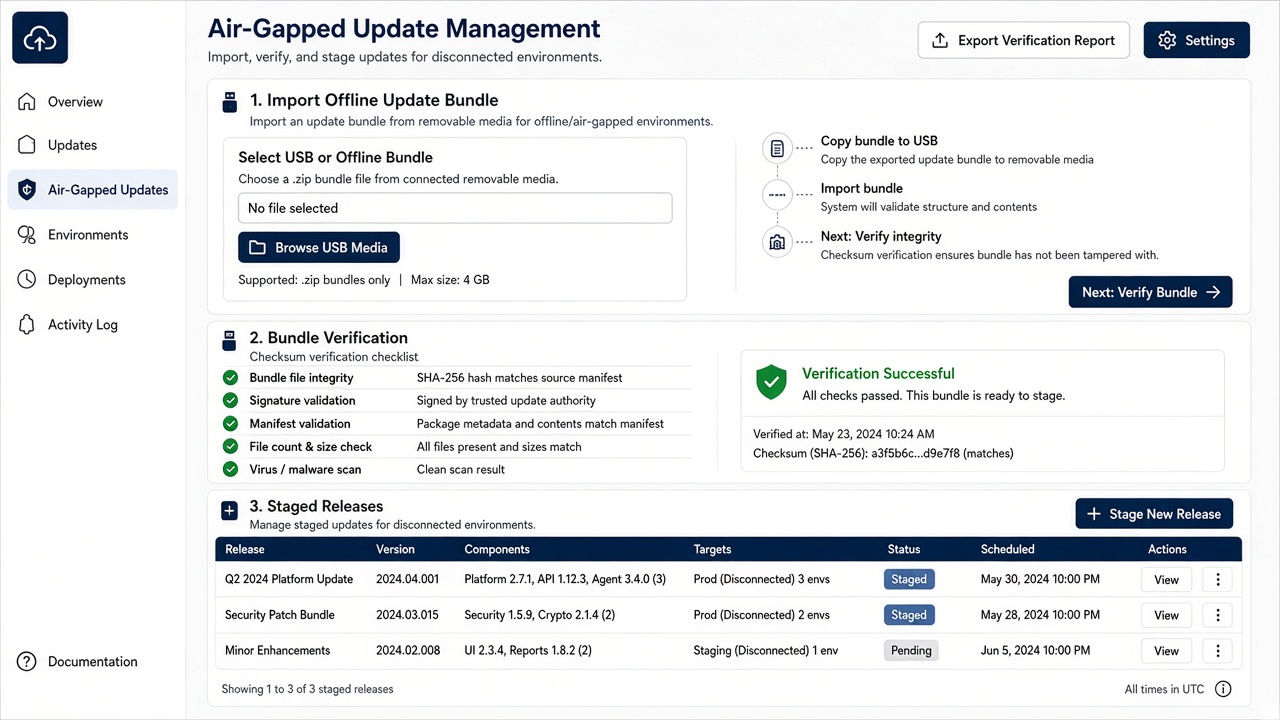Image resolution: width=1280 pixels, height=720 pixels.
Task: Browse USB media for a bundle
Action: pyautogui.click(x=319, y=247)
